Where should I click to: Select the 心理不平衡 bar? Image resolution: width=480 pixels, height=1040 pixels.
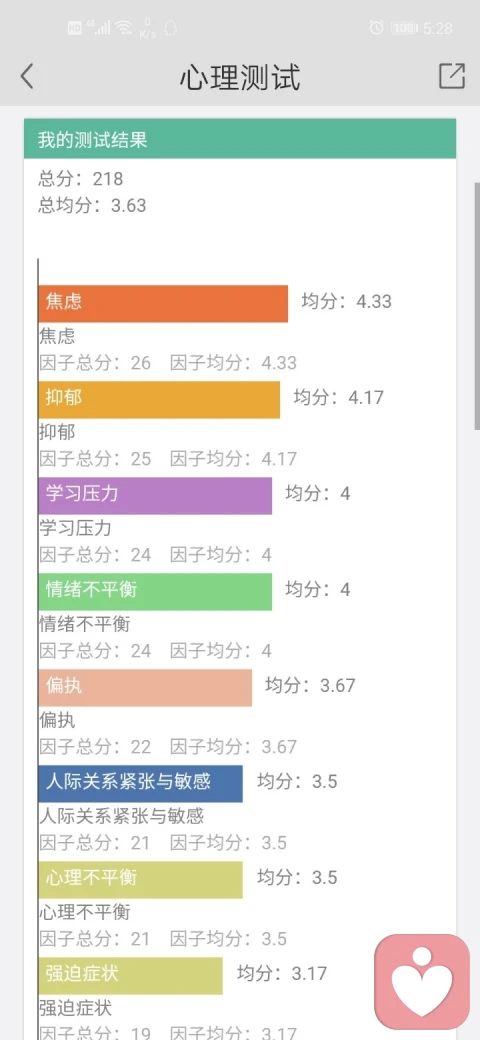pos(141,879)
